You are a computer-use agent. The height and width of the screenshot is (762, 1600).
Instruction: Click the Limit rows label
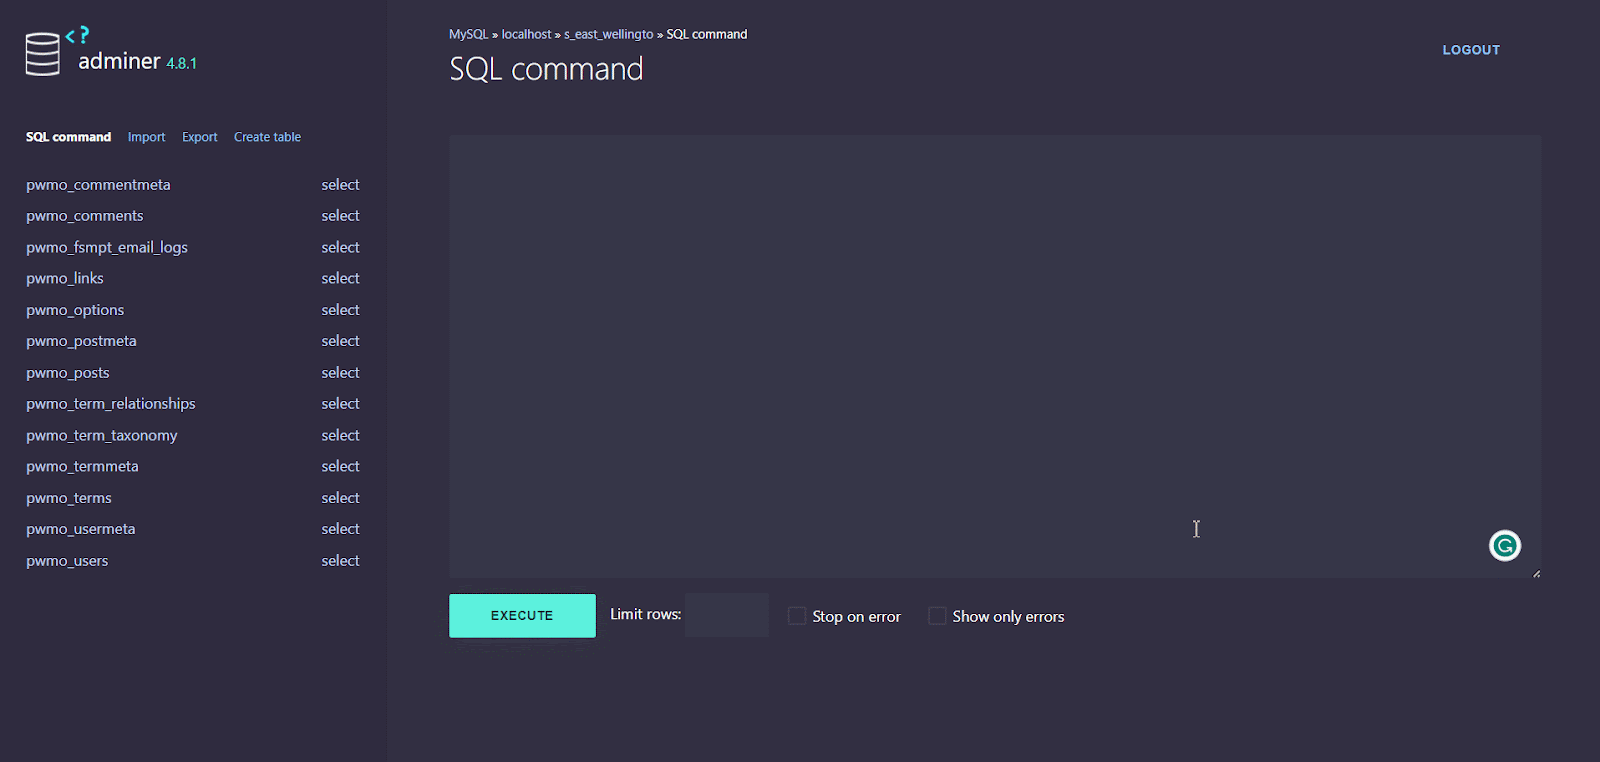pos(645,614)
